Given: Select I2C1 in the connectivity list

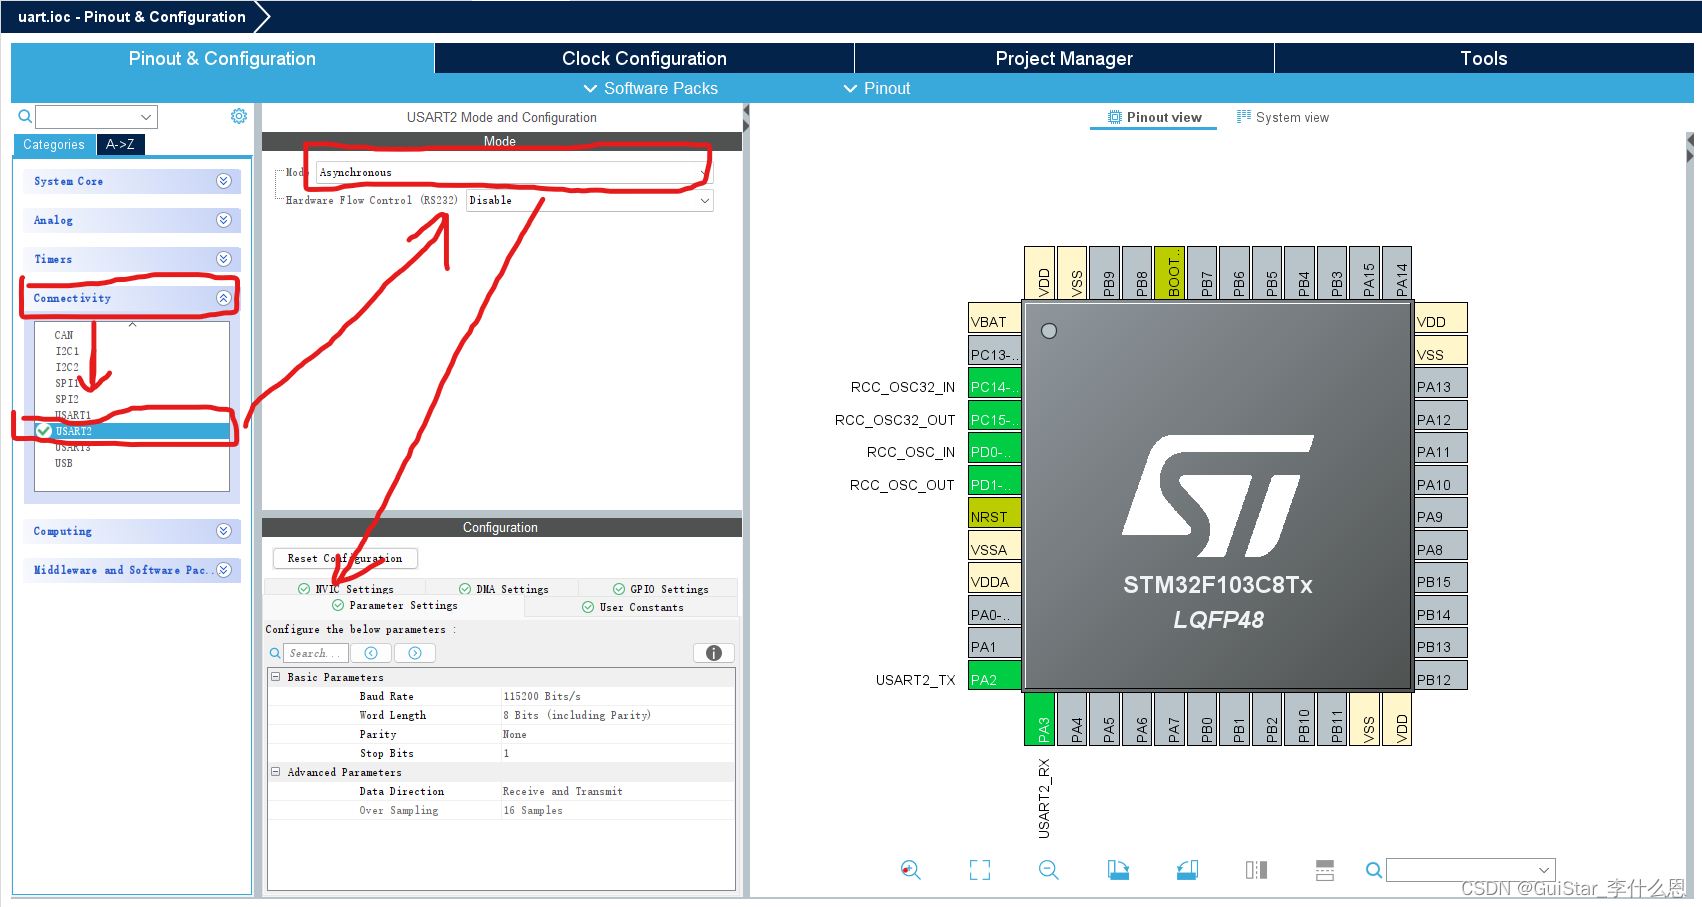Looking at the screenshot, I should [67, 351].
